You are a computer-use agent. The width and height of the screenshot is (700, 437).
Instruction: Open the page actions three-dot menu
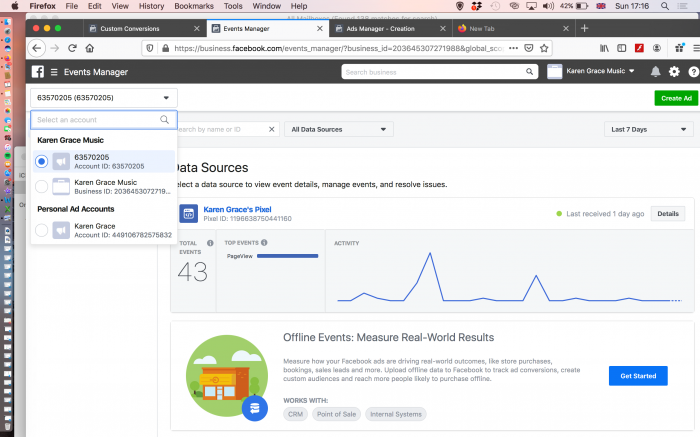513,48
